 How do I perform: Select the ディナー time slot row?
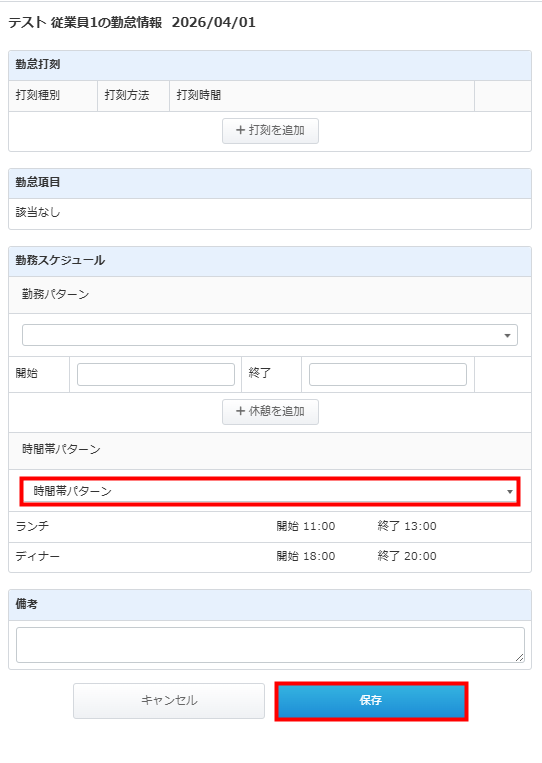pyautogui.click(x=270, y=557)
